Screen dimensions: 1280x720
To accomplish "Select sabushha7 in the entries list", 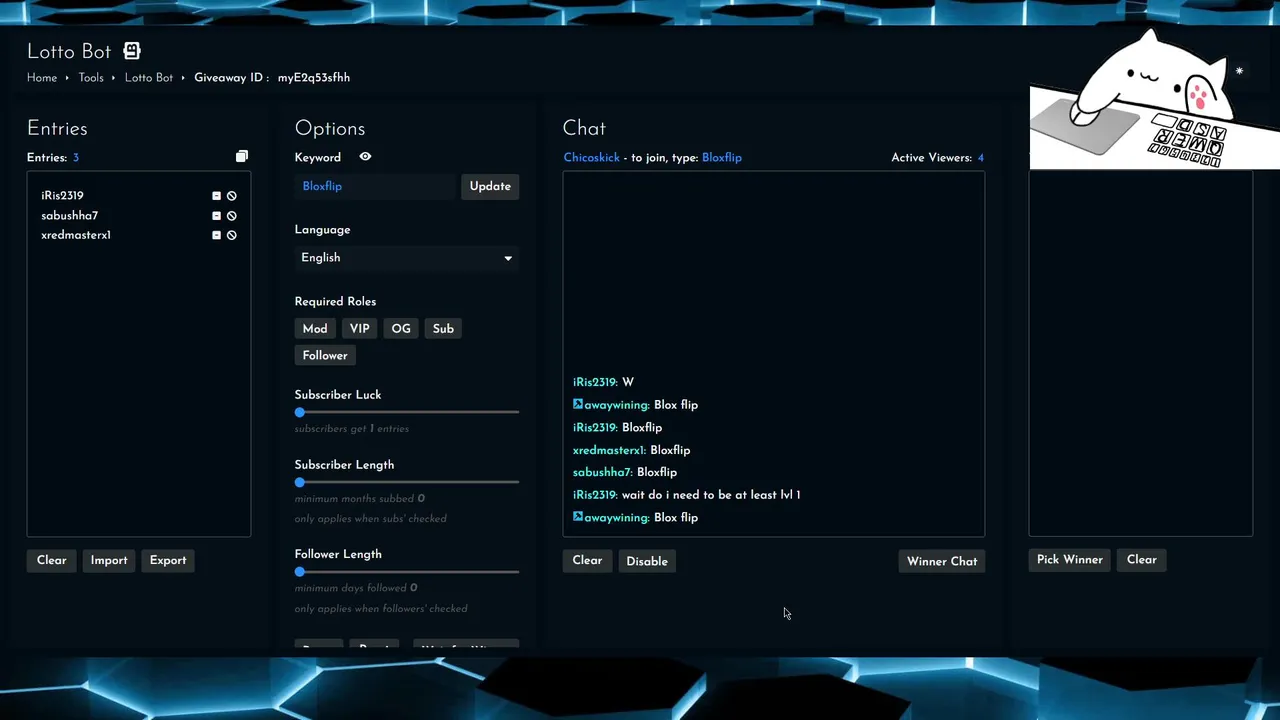I will click(x=69, y=216).
